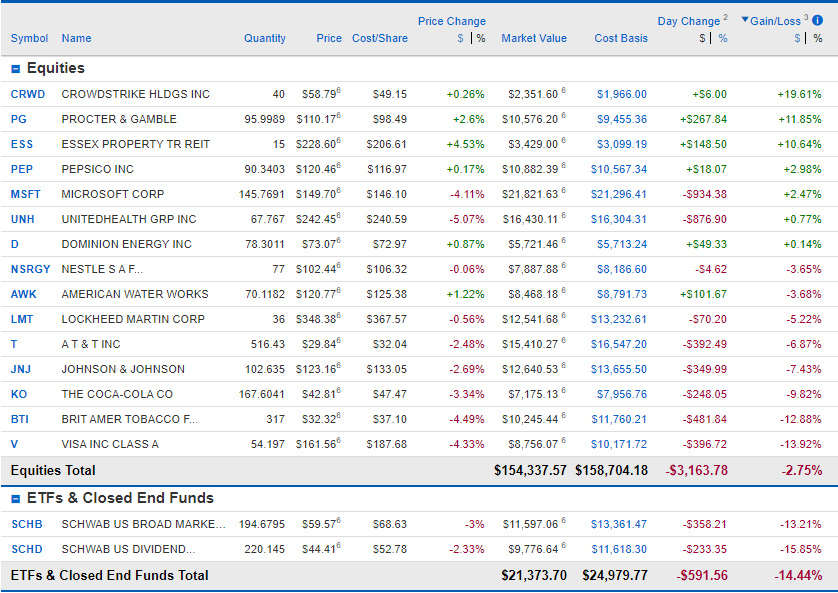Open the PEP symbol link
The height and width of the screenshot is (593, 838).
tap(22, 170)
